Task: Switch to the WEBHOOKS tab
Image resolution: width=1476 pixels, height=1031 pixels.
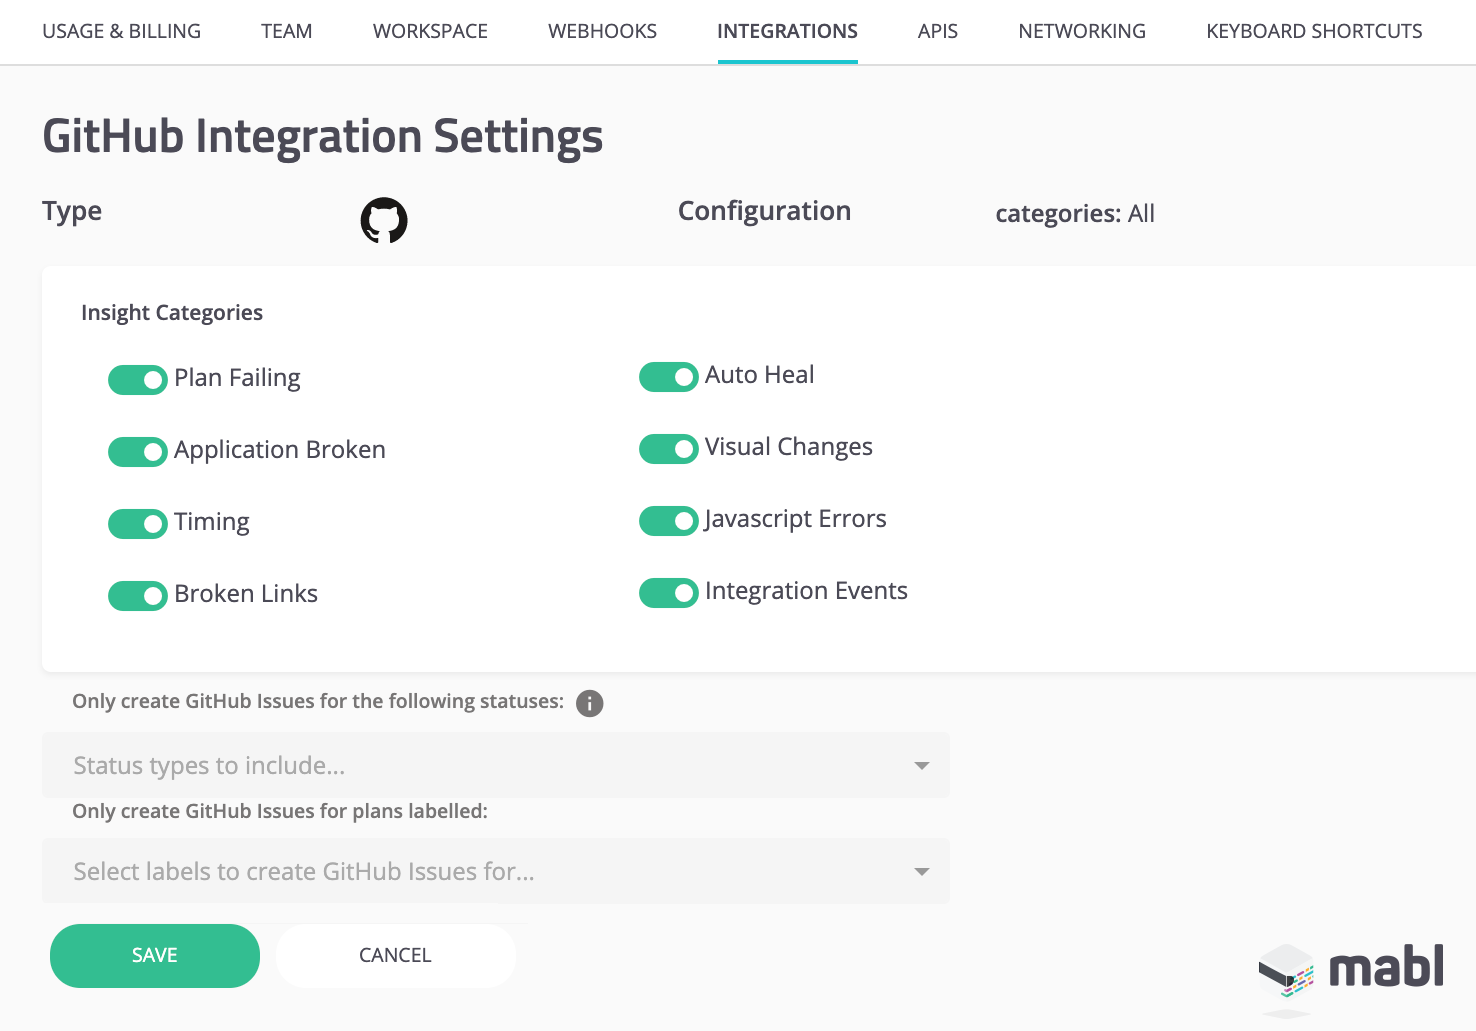Action: (x=601, y=31)
